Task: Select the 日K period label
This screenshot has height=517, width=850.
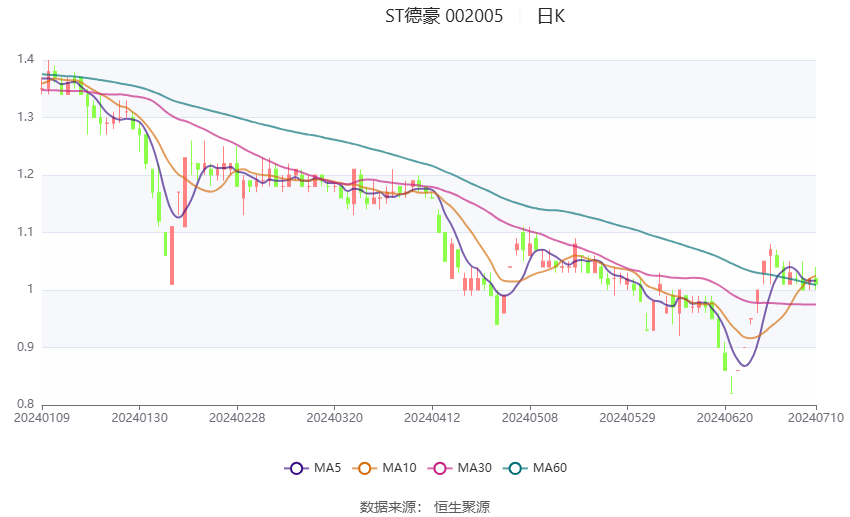Action: 550,16
